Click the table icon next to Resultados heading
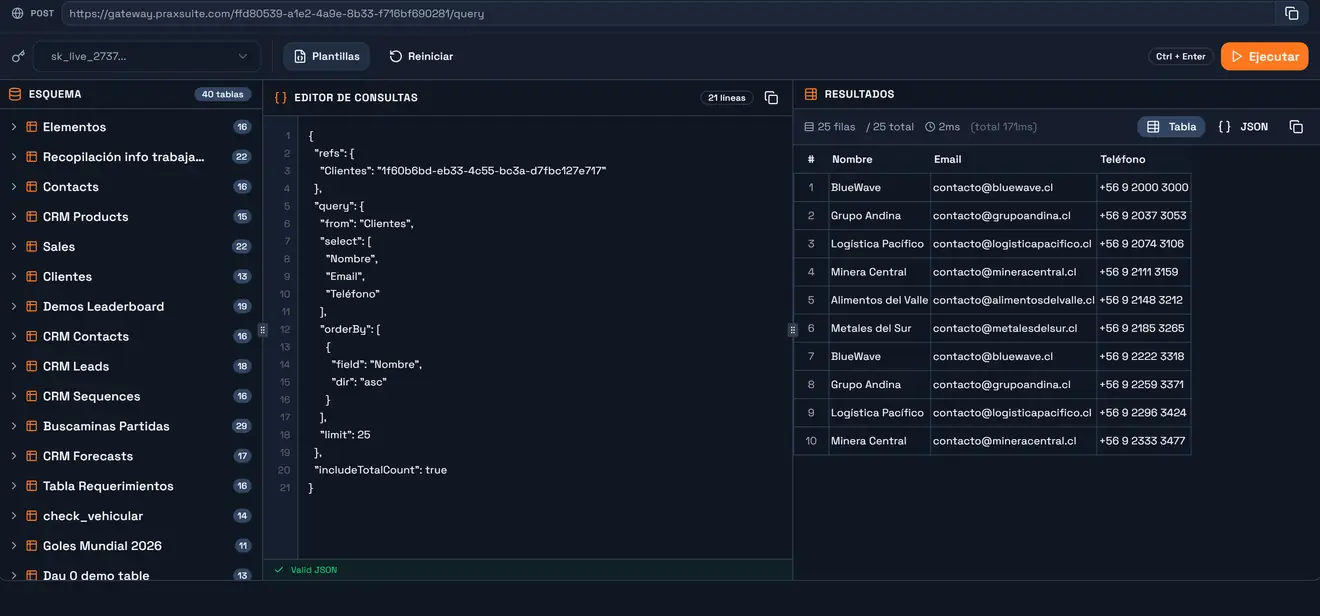The width and height of the screenshot is (1320, 616). pyautogui.click(x=811, y=94)
